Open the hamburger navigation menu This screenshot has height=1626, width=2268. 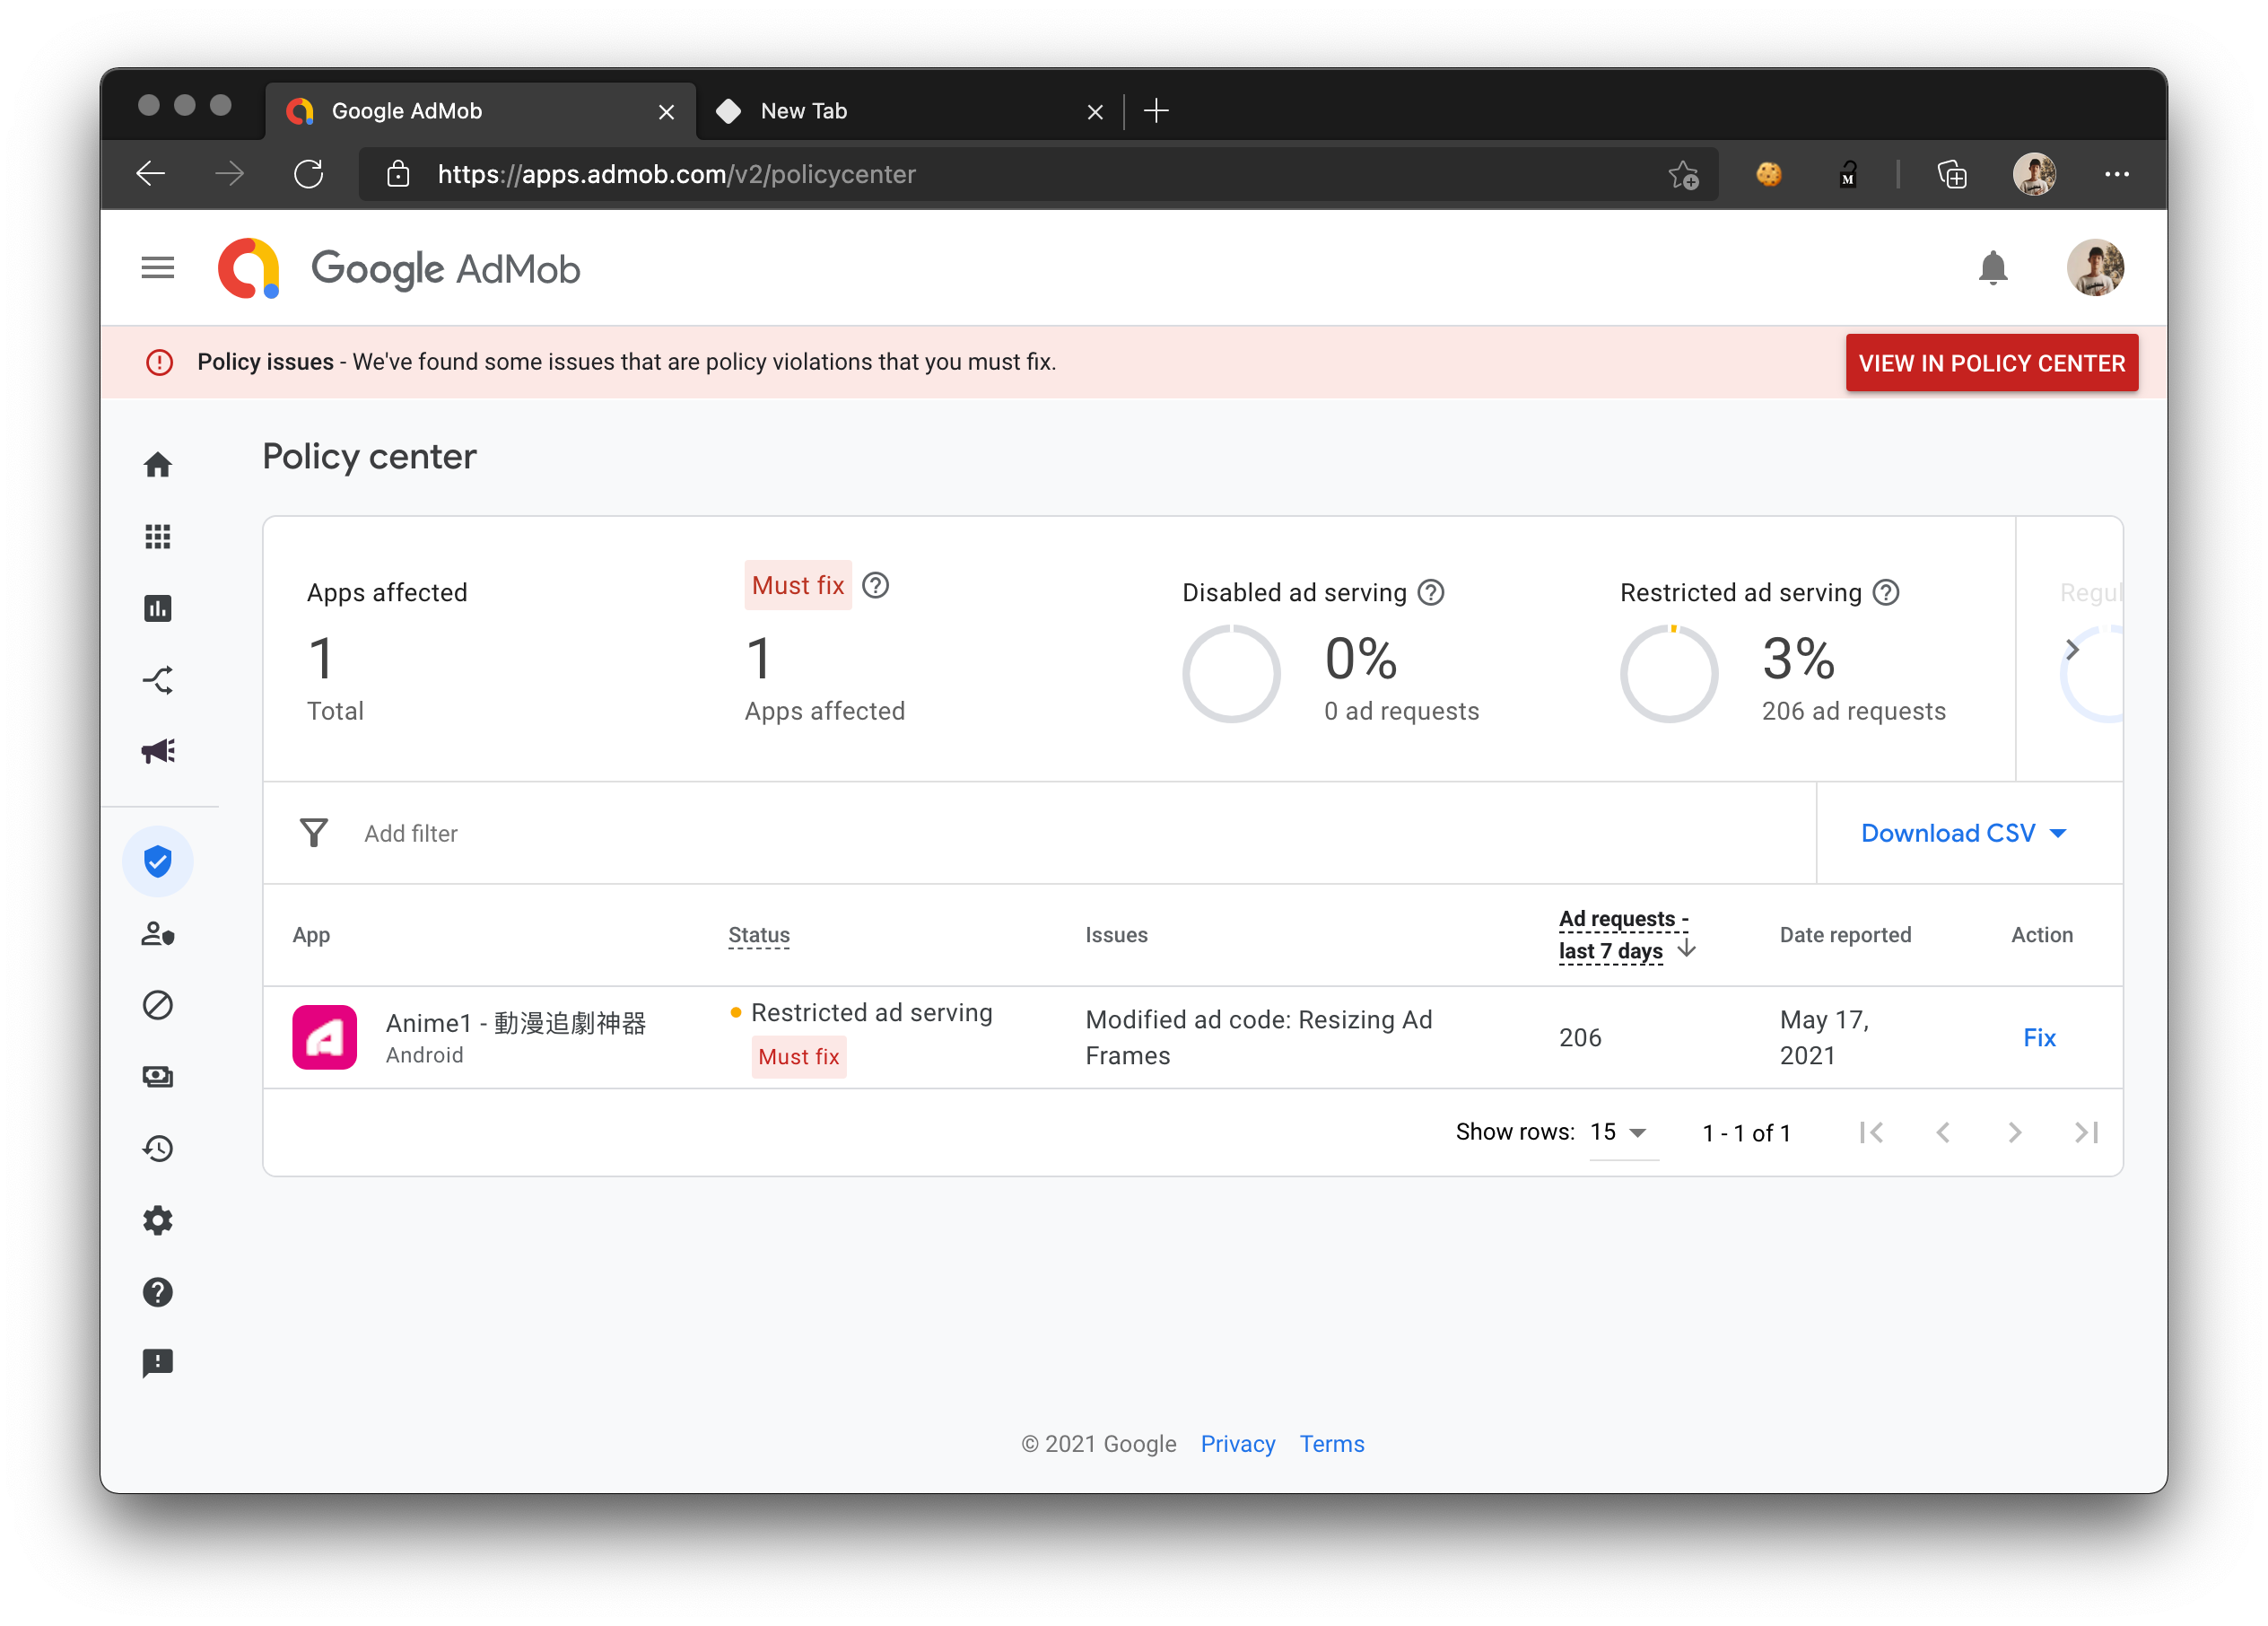(157, 268)
